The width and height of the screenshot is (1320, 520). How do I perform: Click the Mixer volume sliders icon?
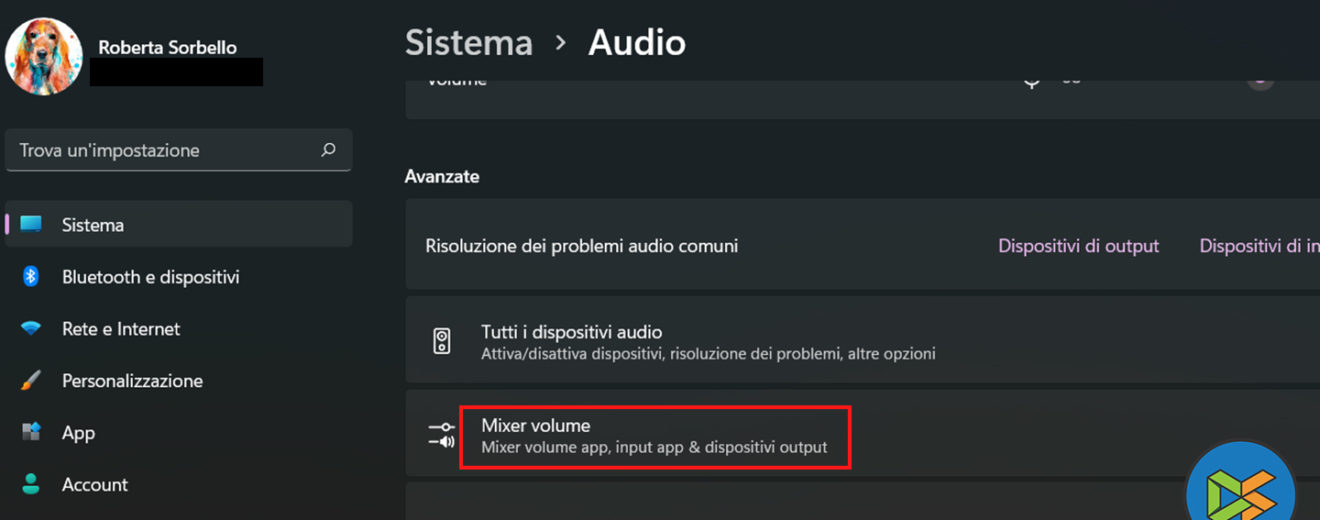(x=442, y=435)
